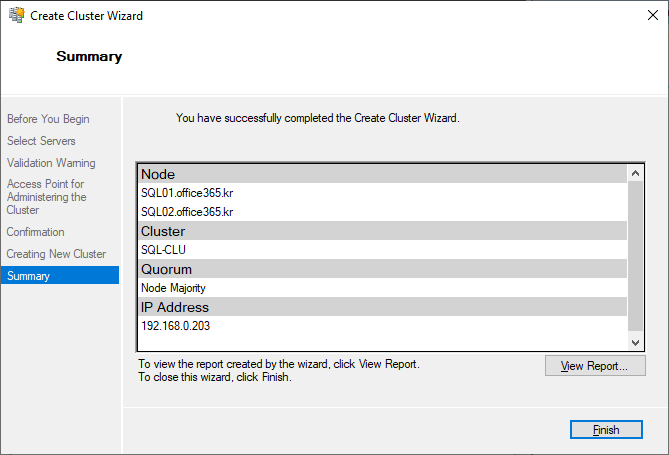This screenshot has width=669, height=455.
Task: Click the Cluster section header
Action: click(383, 231)
